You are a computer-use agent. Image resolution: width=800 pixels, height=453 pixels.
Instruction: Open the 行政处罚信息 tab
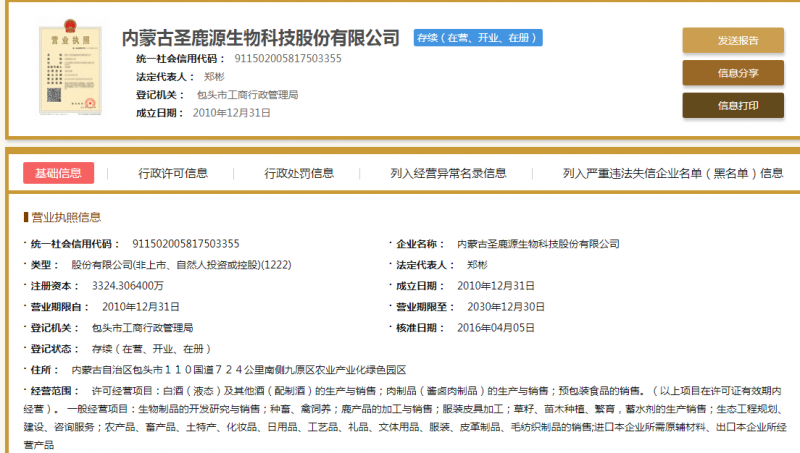(x=299, y=173)
